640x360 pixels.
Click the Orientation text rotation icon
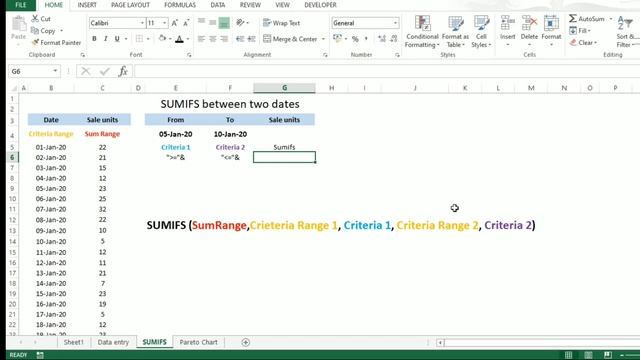pyautogui.click(x=240, y=22)
